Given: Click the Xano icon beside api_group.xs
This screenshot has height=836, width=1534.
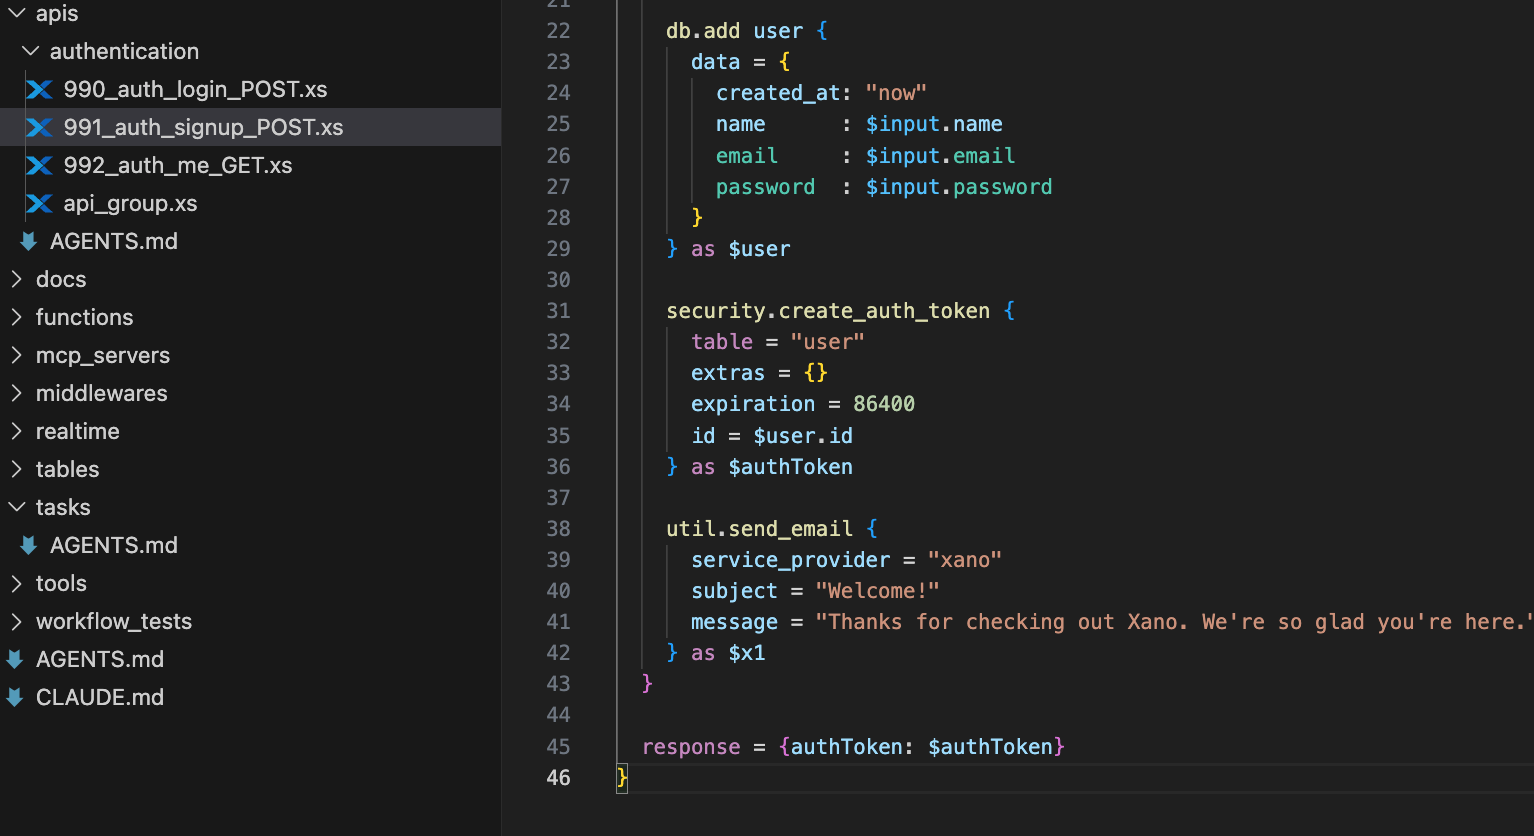Looking at the screenshot, I should pyautogui.click(x=39, y=203).
